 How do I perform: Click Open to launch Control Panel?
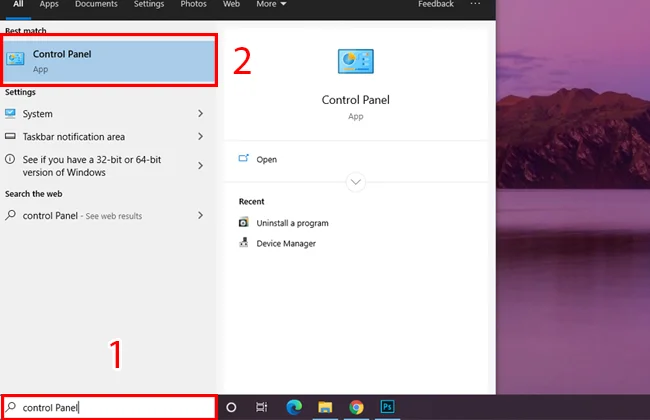(x=267, y=159)
